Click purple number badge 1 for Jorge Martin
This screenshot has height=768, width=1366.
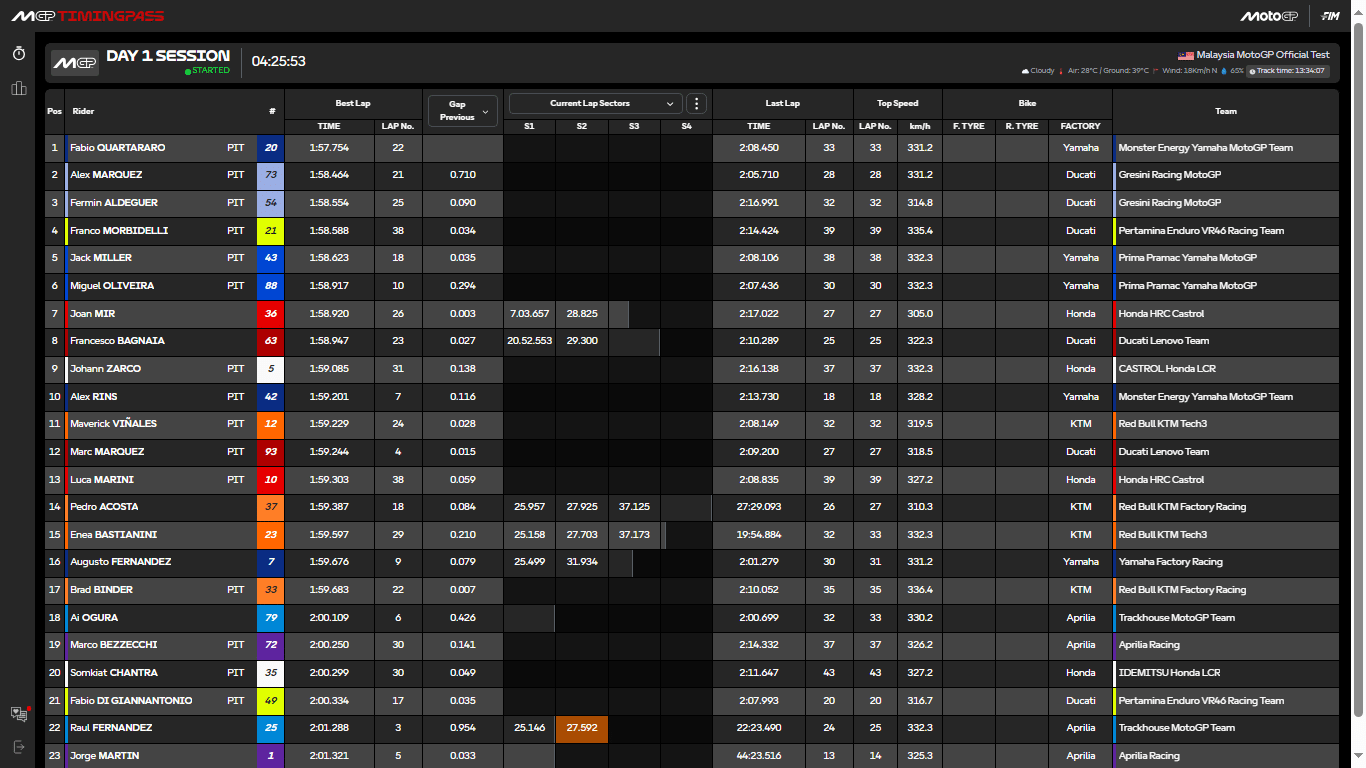(270, 756)
